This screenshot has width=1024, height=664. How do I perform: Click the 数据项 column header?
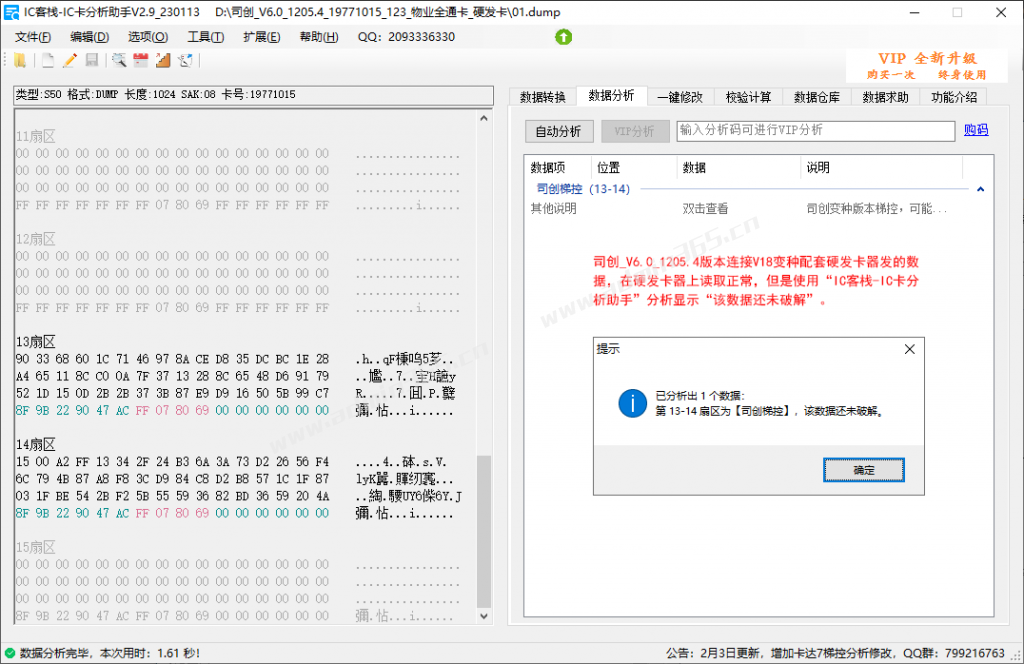tap(559, 168)
